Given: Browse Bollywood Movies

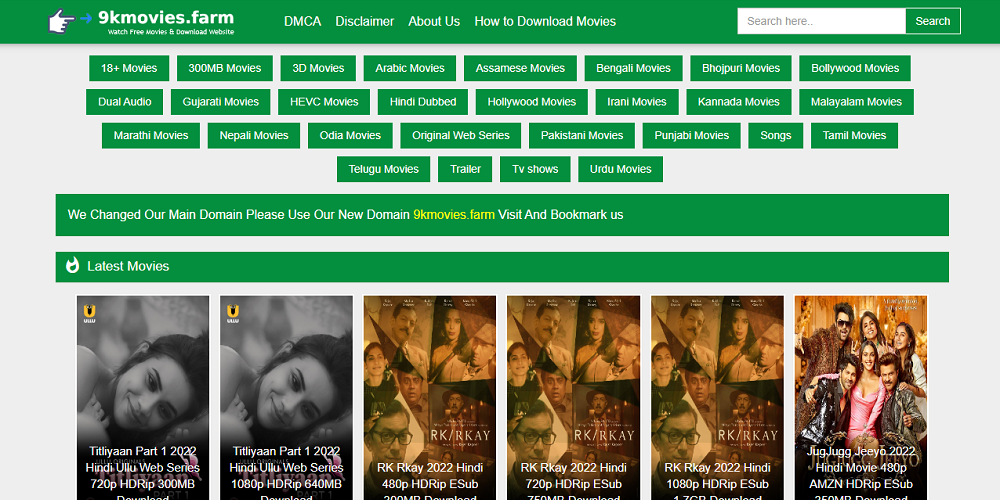Looking at the screenshot, I should pos(855,68).
